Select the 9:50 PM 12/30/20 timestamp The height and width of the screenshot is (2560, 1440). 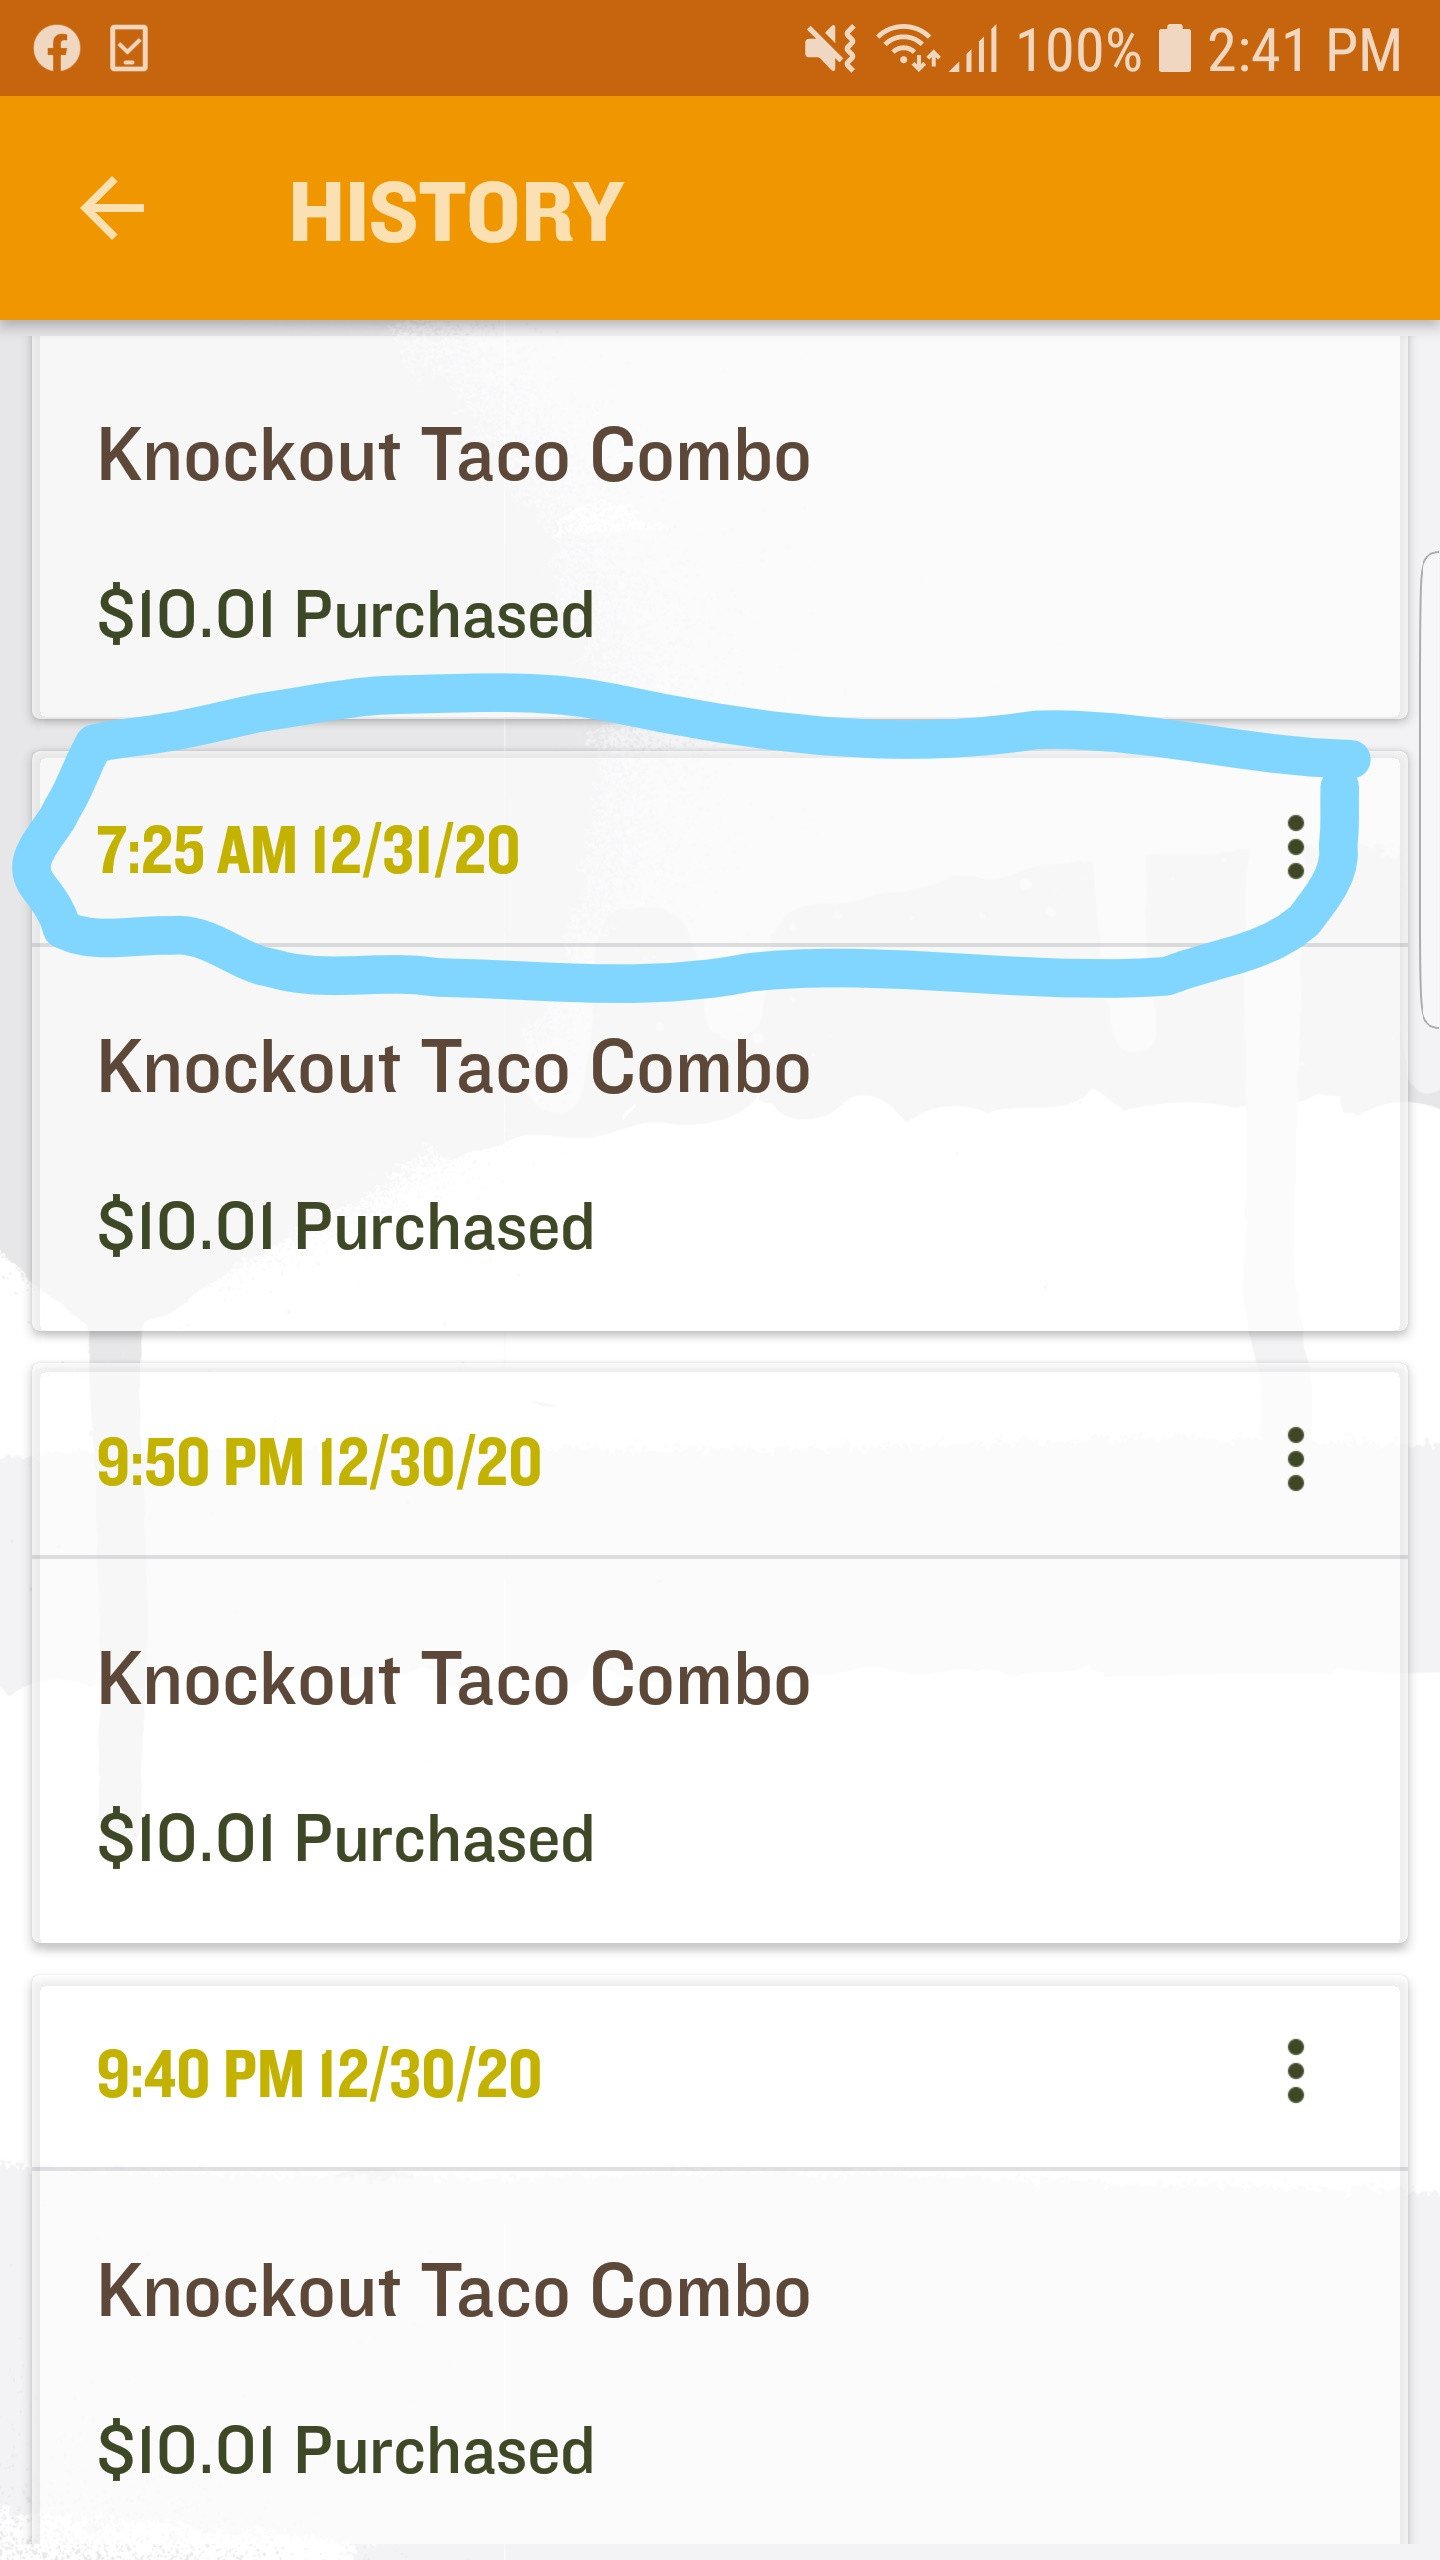(x=319, y=1463)
